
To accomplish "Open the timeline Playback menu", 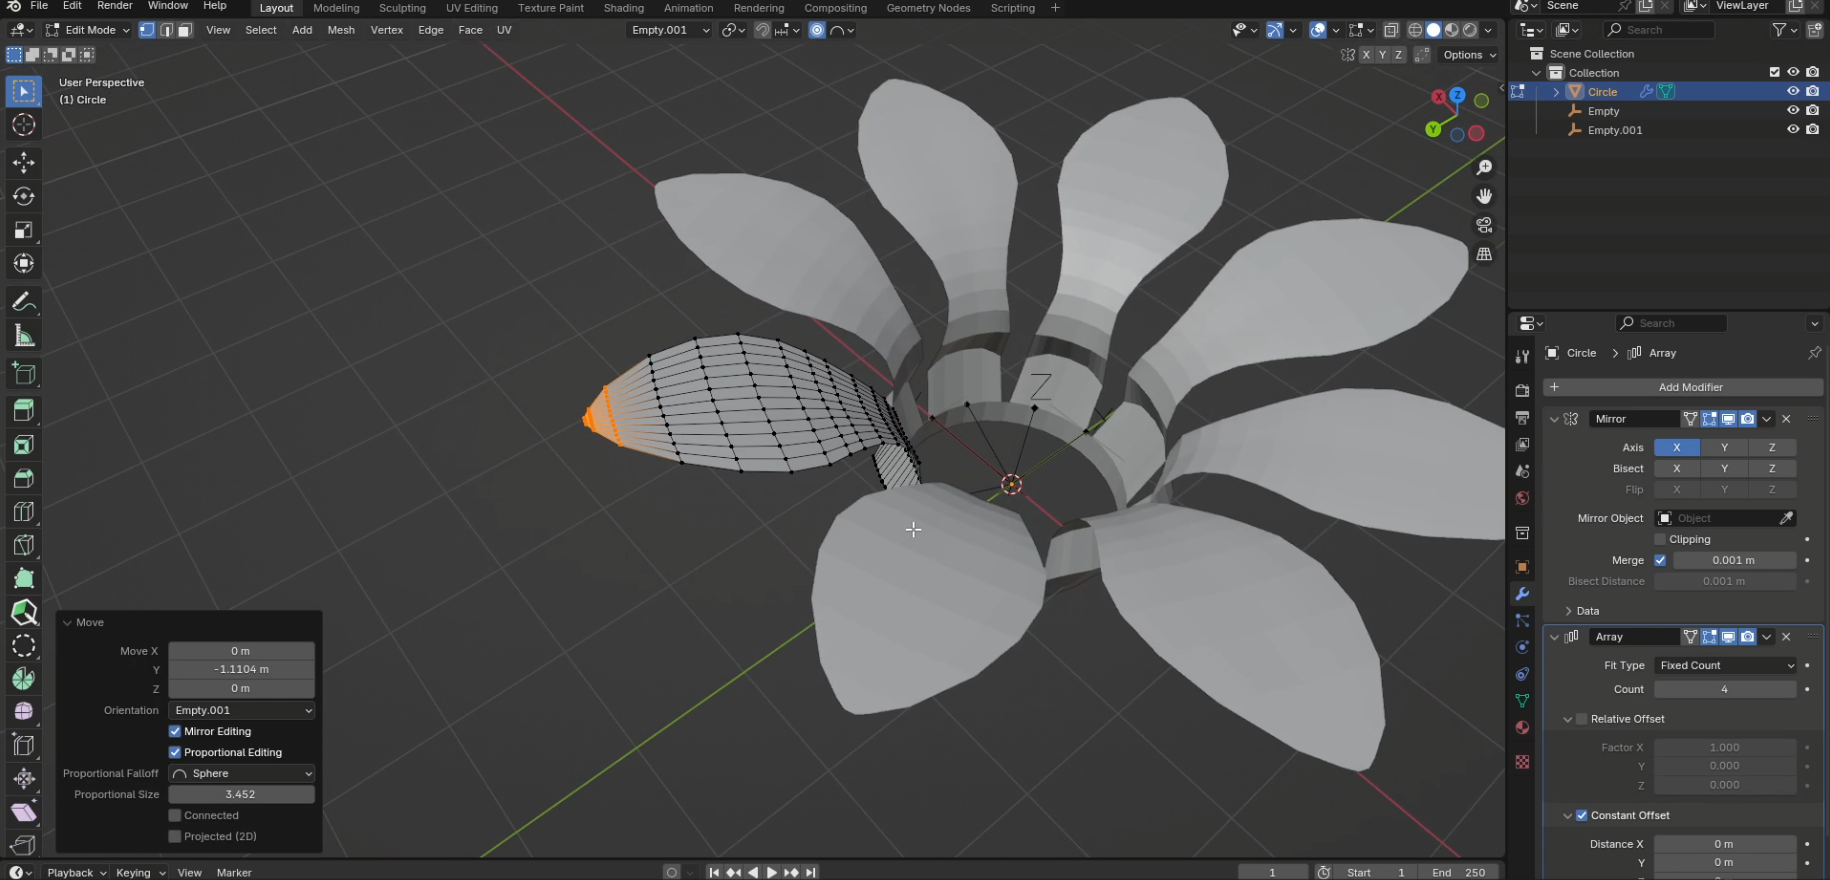I will [76, 872].
